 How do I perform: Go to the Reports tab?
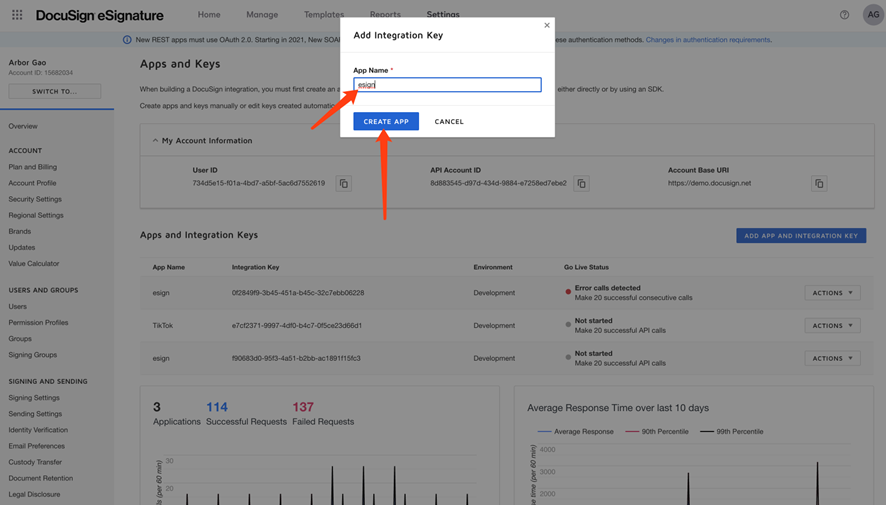pos(385,15)
